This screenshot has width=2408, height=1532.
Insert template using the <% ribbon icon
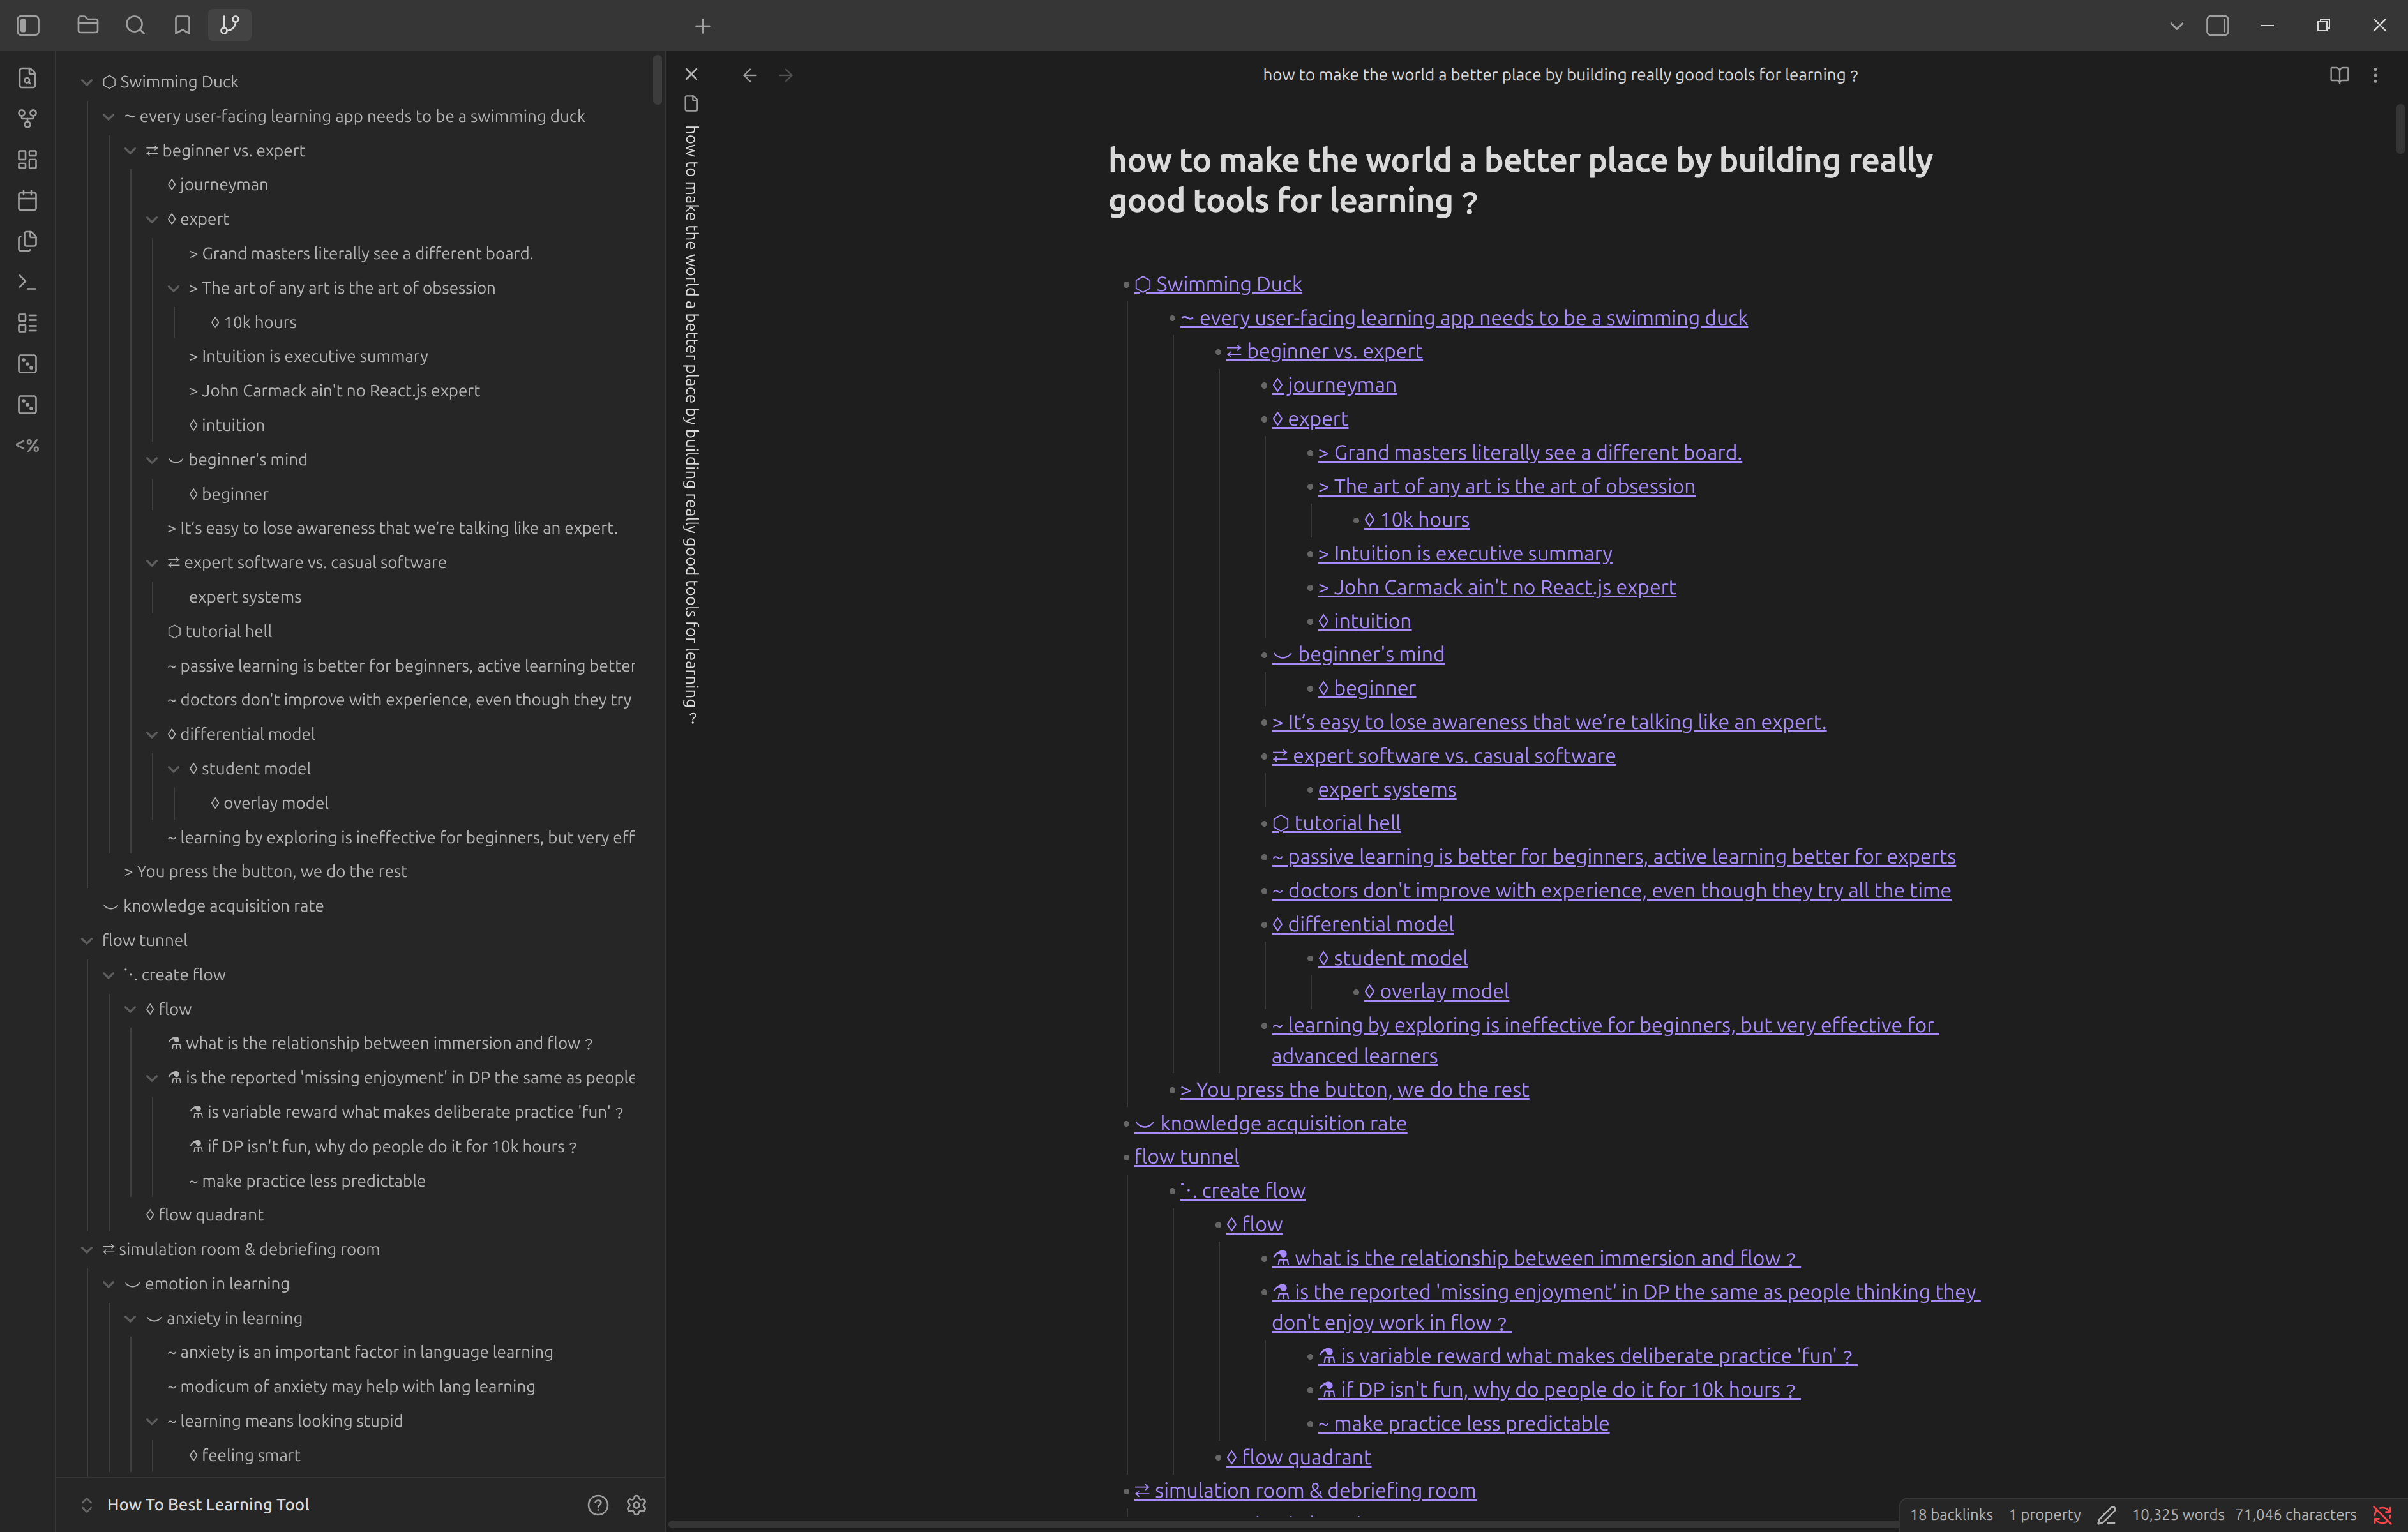pos(27,446)
